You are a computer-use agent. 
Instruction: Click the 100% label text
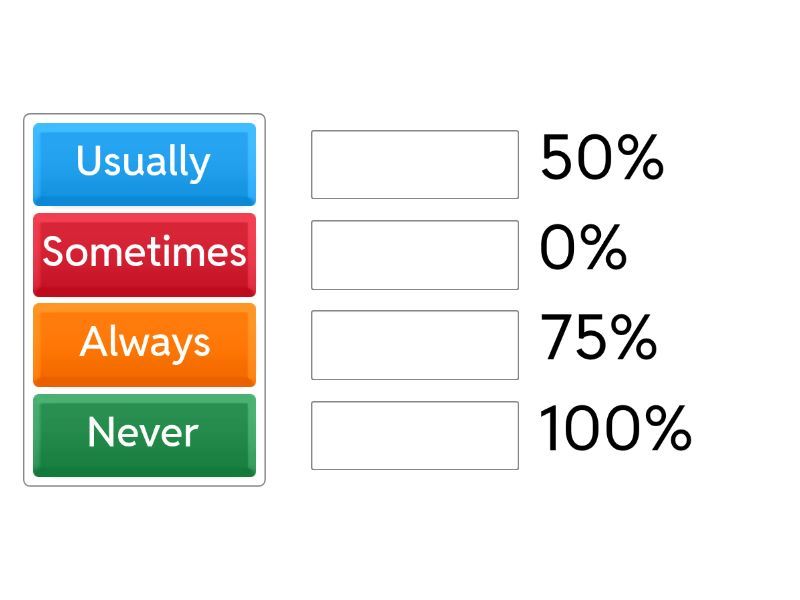[x=615, y=429]
